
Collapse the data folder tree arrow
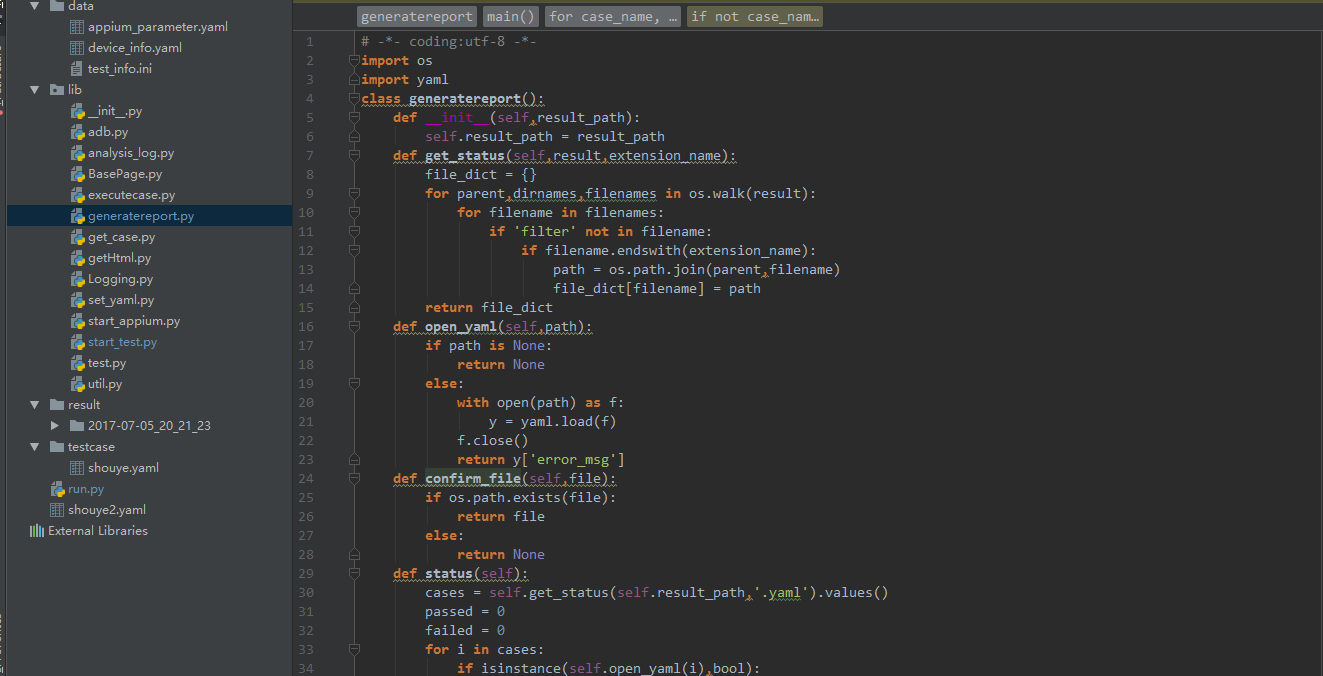click(x=35, y=6)
